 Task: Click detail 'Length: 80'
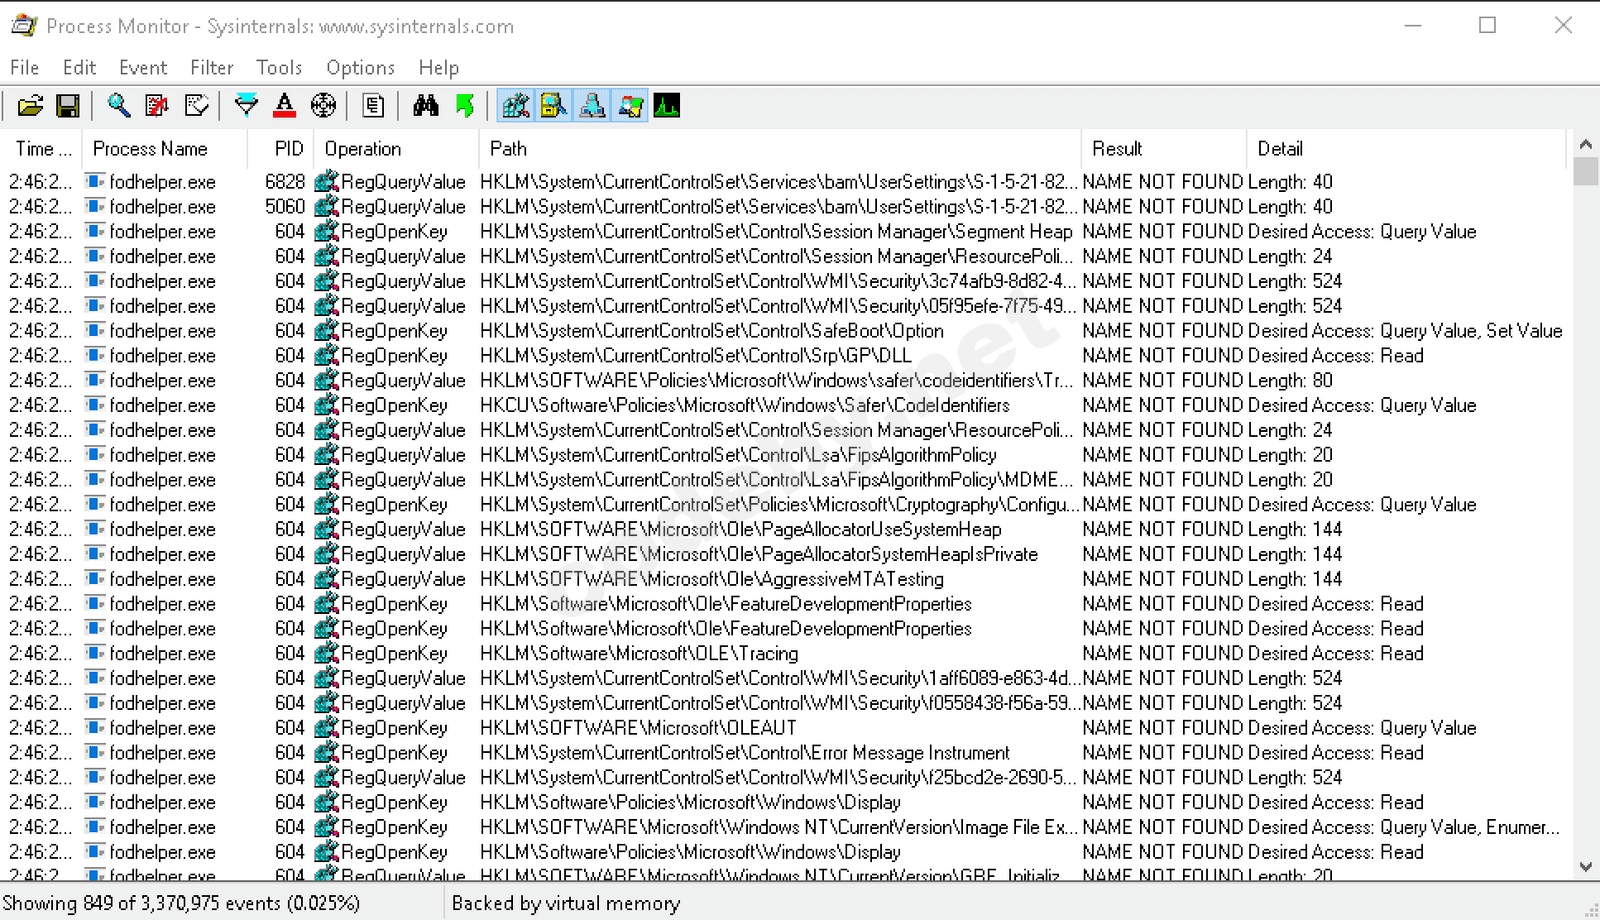[1290, 380]
